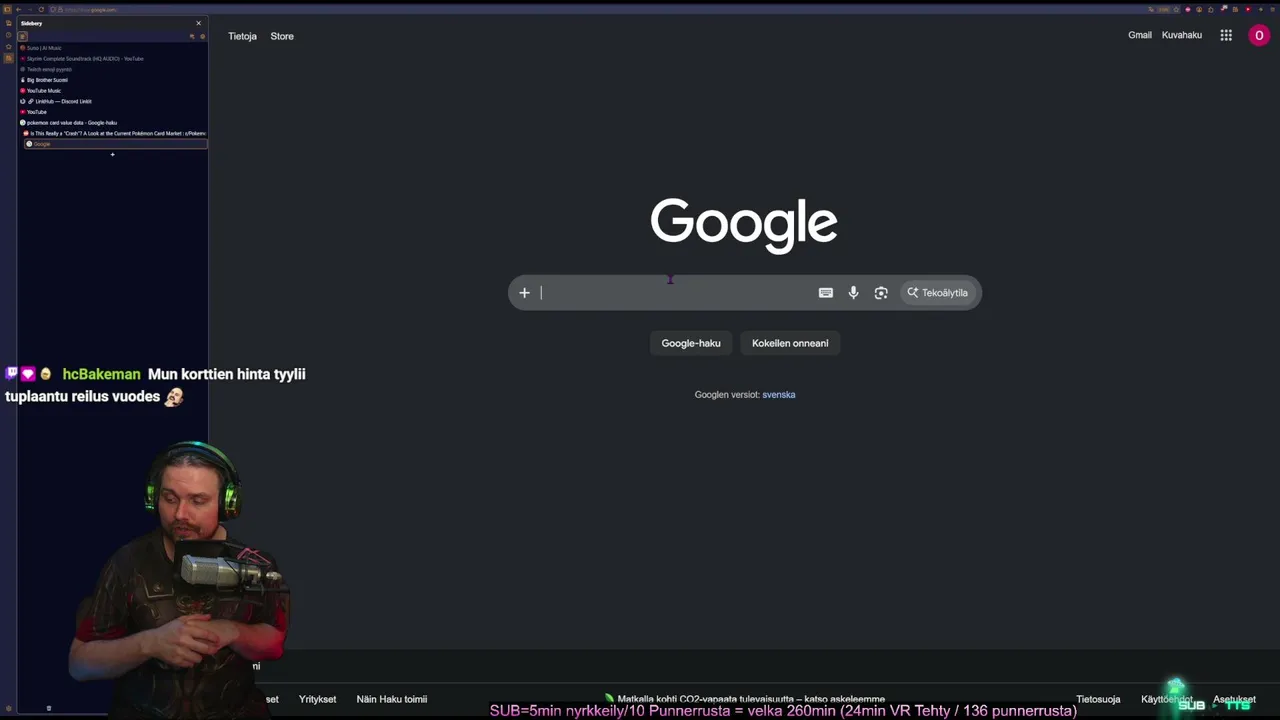This screenshot has height=720, width=1280.
Task: Open the Gmail link
Action: (x=1140, y=35)
